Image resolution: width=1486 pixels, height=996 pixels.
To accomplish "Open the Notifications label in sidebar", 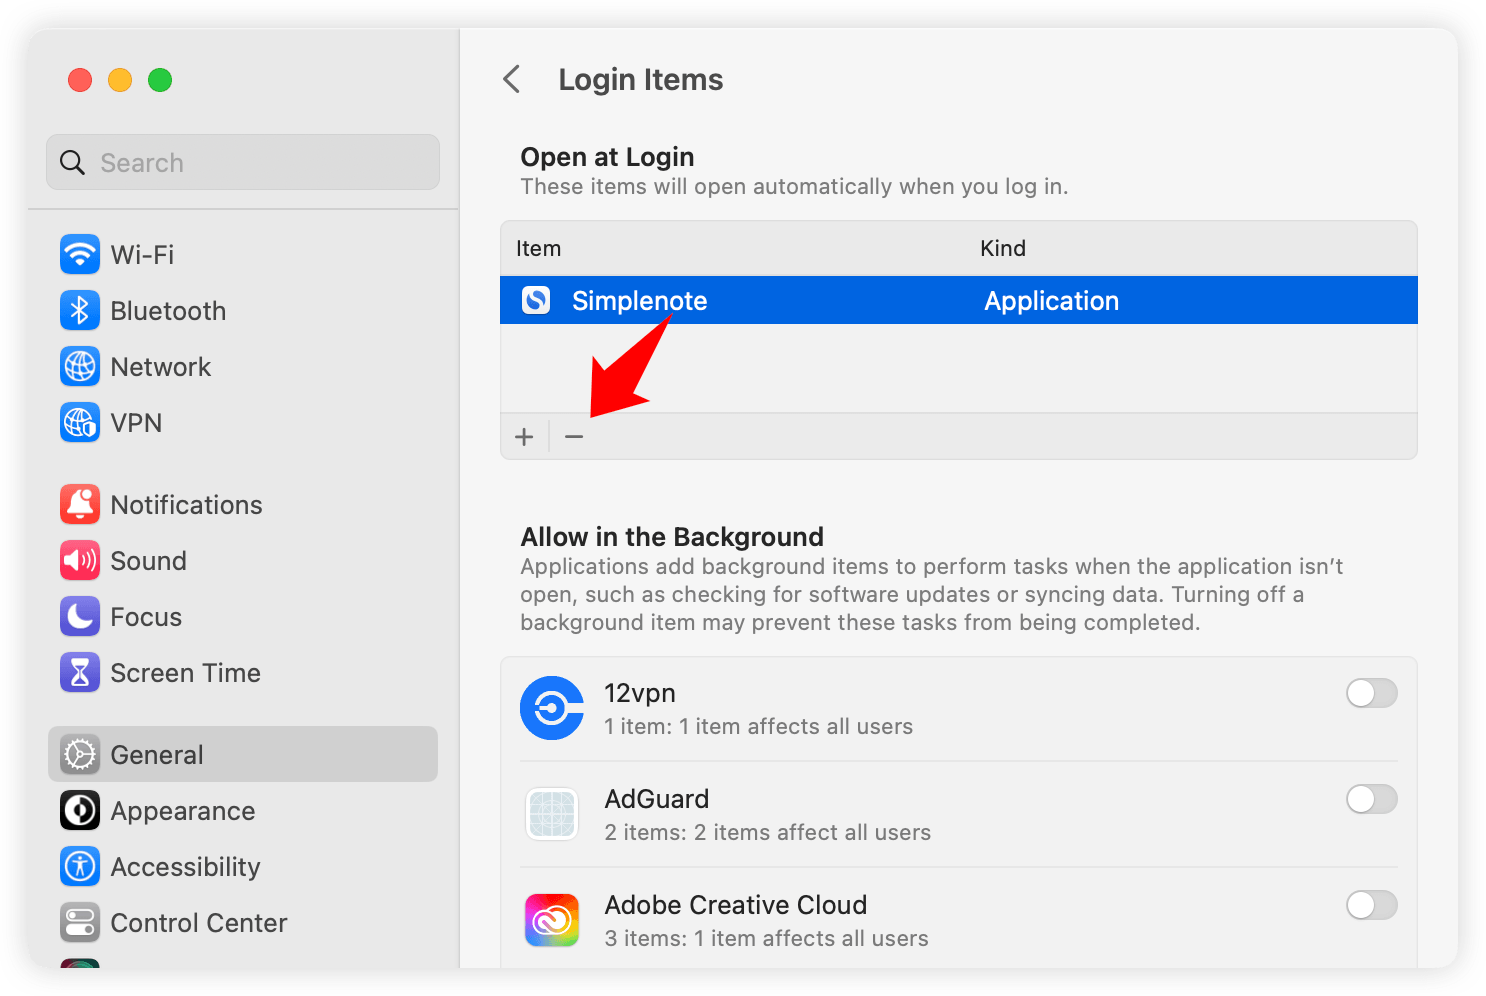I will 187,505.
